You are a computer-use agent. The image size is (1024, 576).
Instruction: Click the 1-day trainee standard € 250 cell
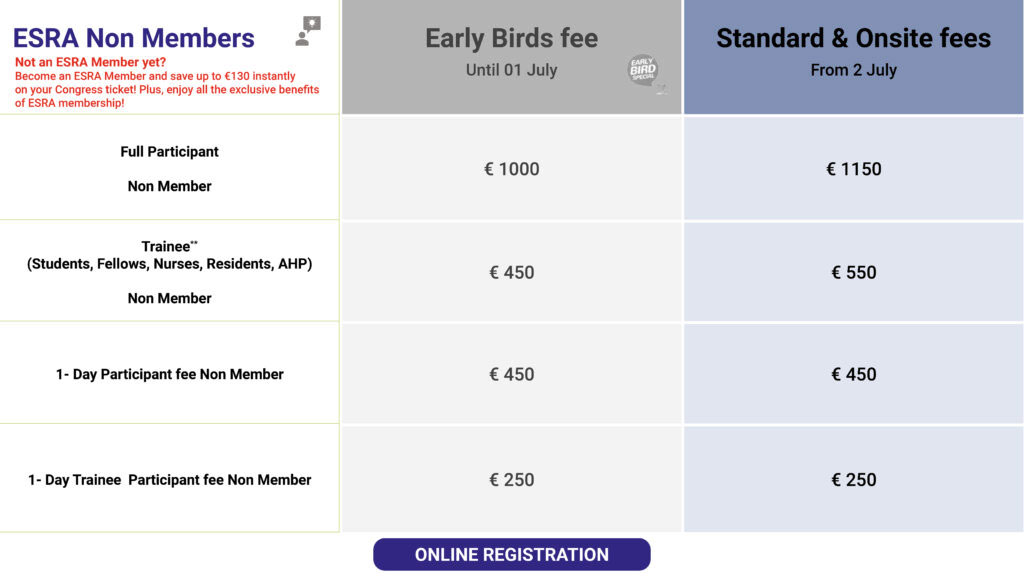(853, 480)
